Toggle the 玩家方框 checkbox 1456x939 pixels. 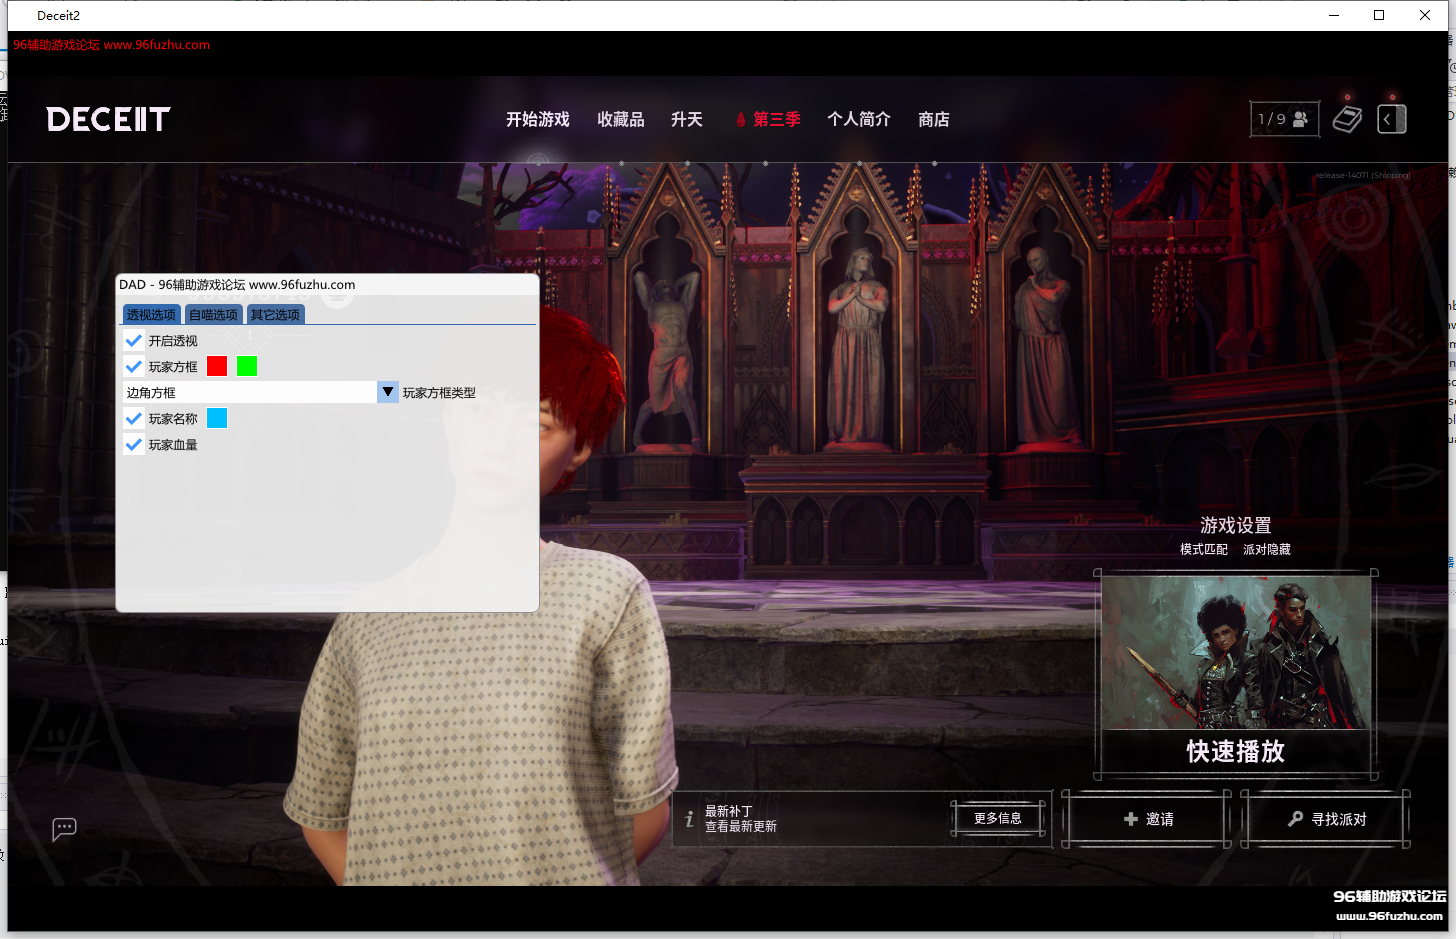(x=134, y=367)
